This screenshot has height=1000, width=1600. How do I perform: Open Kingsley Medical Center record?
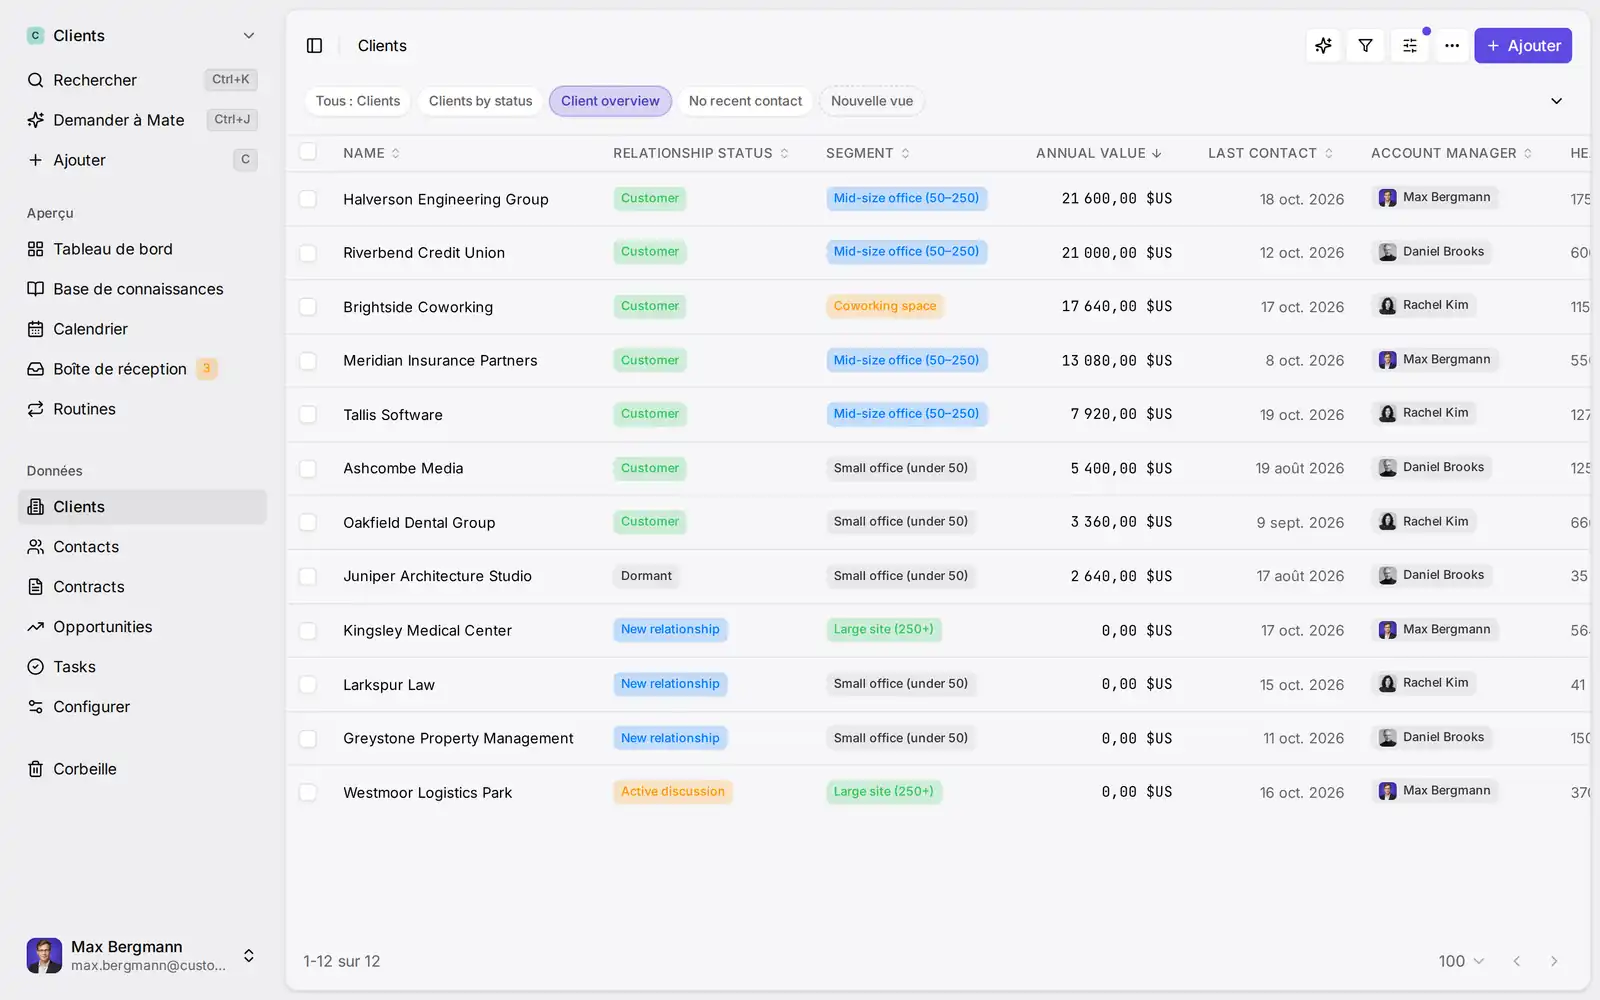(x=427, y=631)
